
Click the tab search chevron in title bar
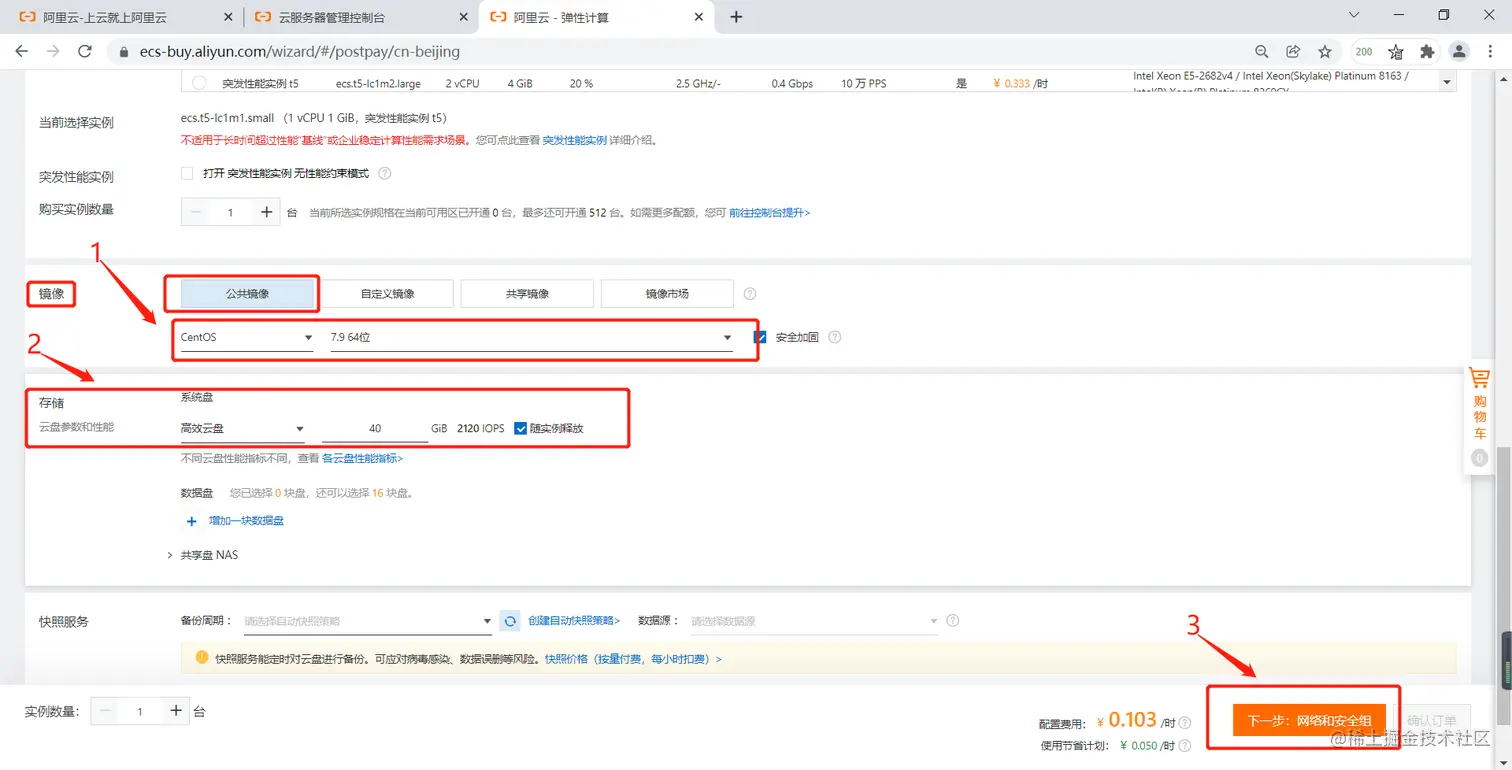pyautogui.click(x=1354, y=15)
